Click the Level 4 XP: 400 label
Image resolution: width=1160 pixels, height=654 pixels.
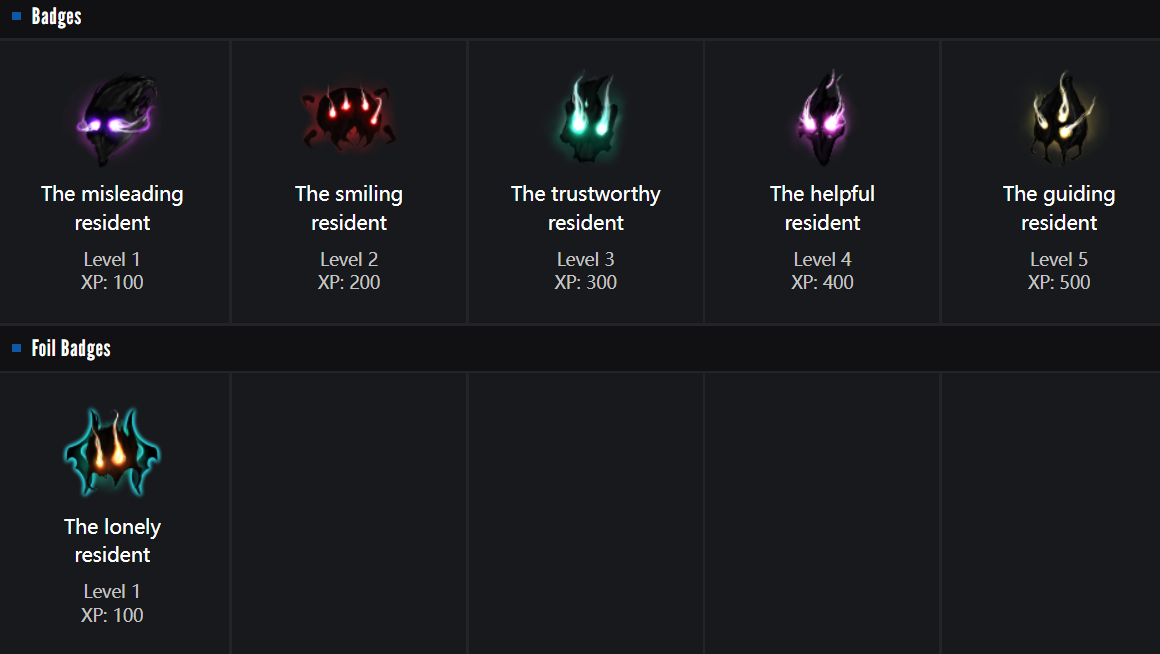click(x=822, y=271)
